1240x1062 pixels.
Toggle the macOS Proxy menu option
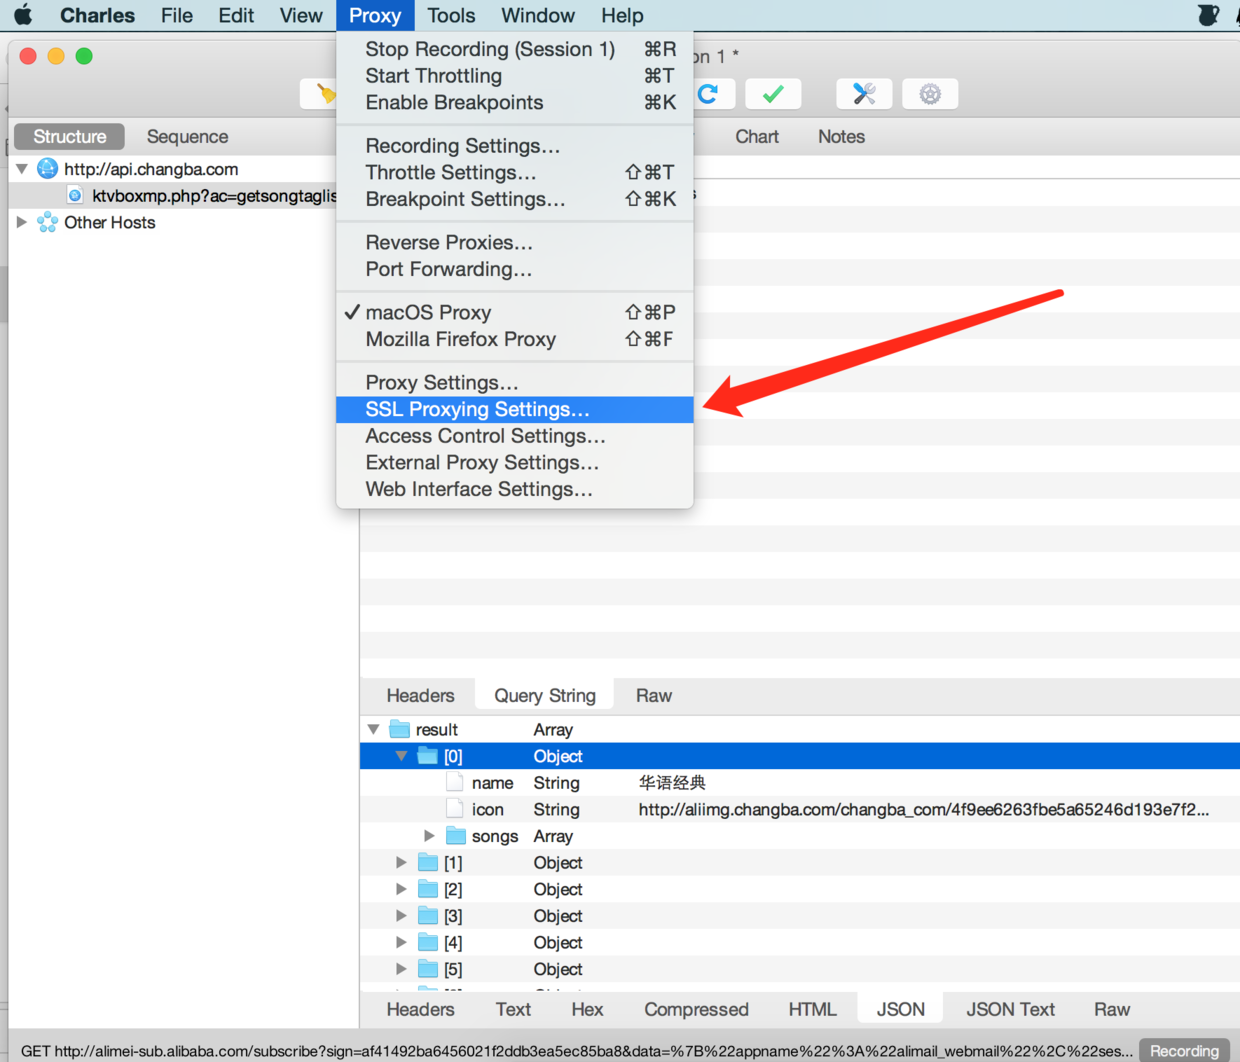click(514, 312)
